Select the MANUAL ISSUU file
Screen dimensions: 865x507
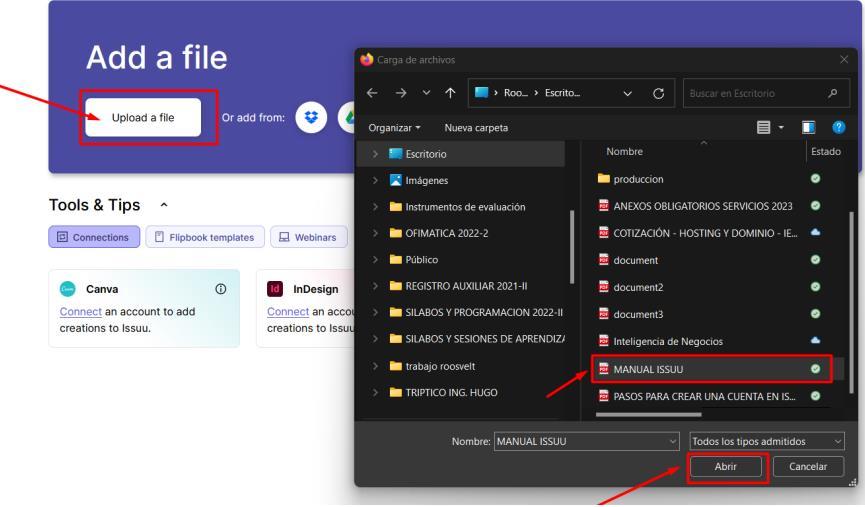[x=712, y=369]
